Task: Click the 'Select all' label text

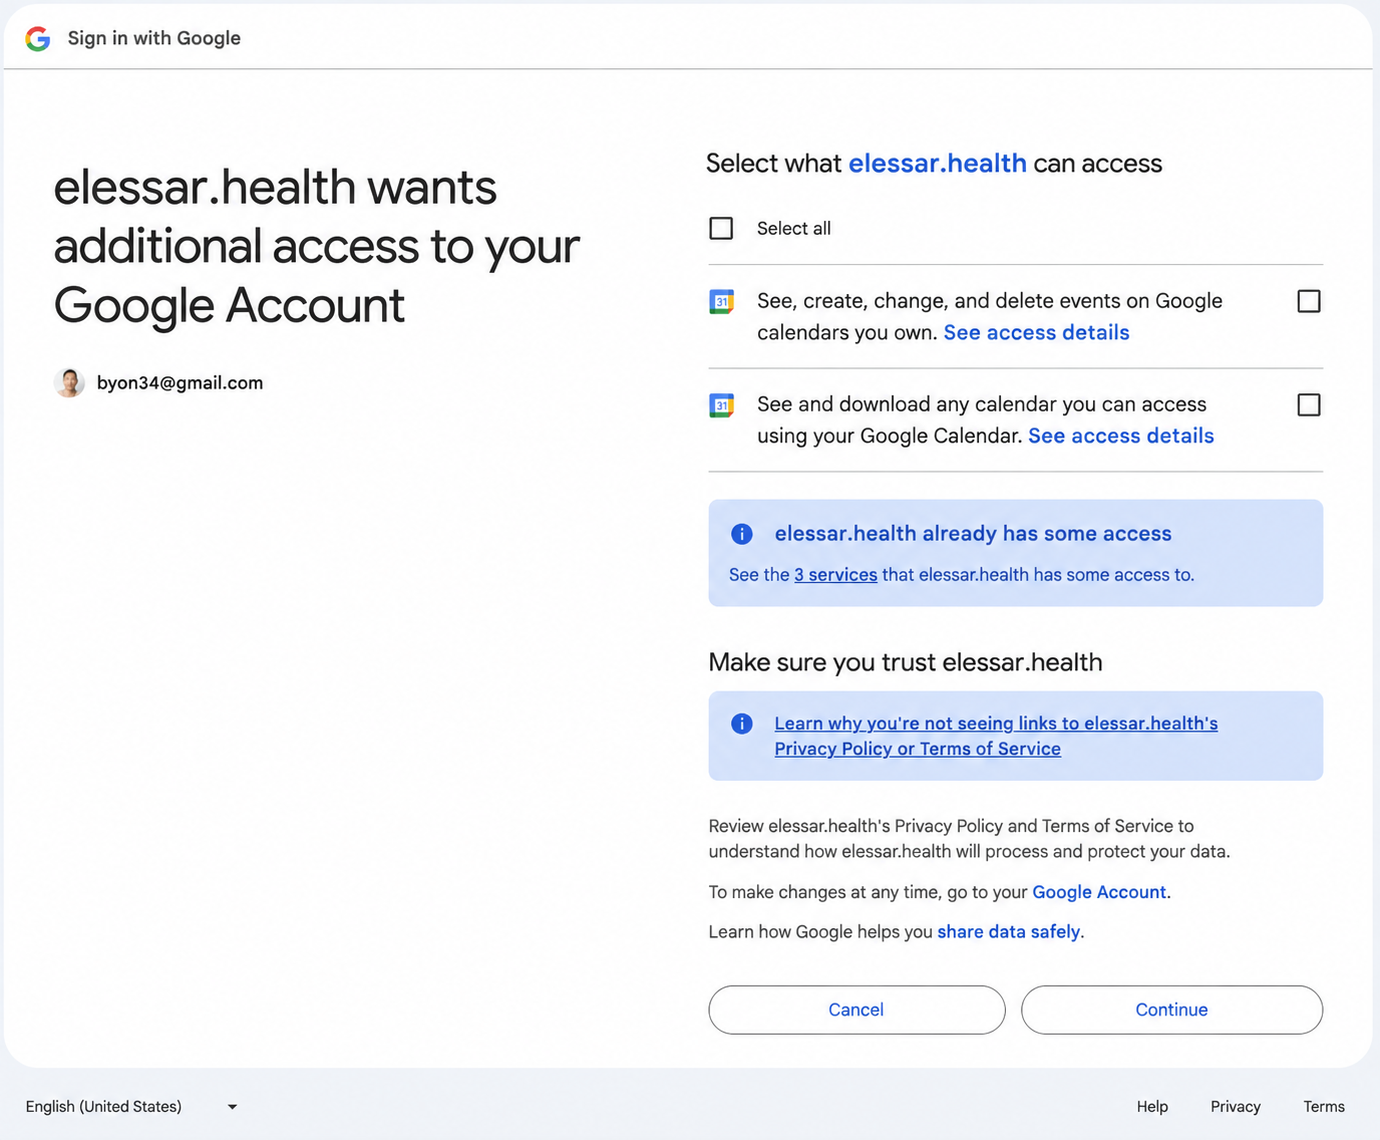Action: click(x=794, y=228)
